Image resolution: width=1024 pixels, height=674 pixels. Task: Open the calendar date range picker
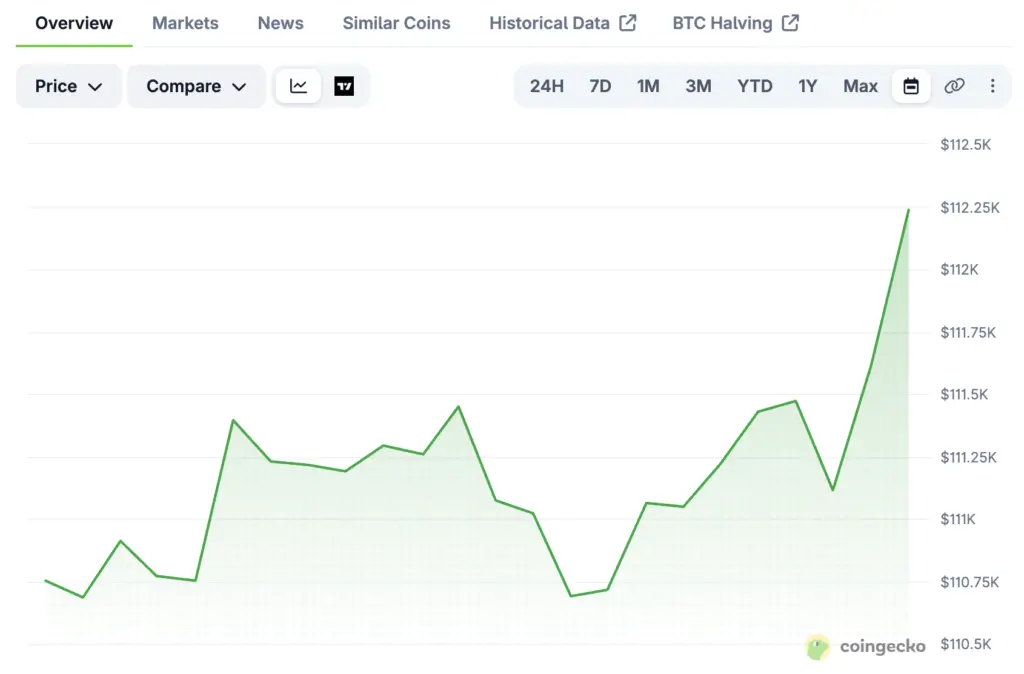point(911,86)
